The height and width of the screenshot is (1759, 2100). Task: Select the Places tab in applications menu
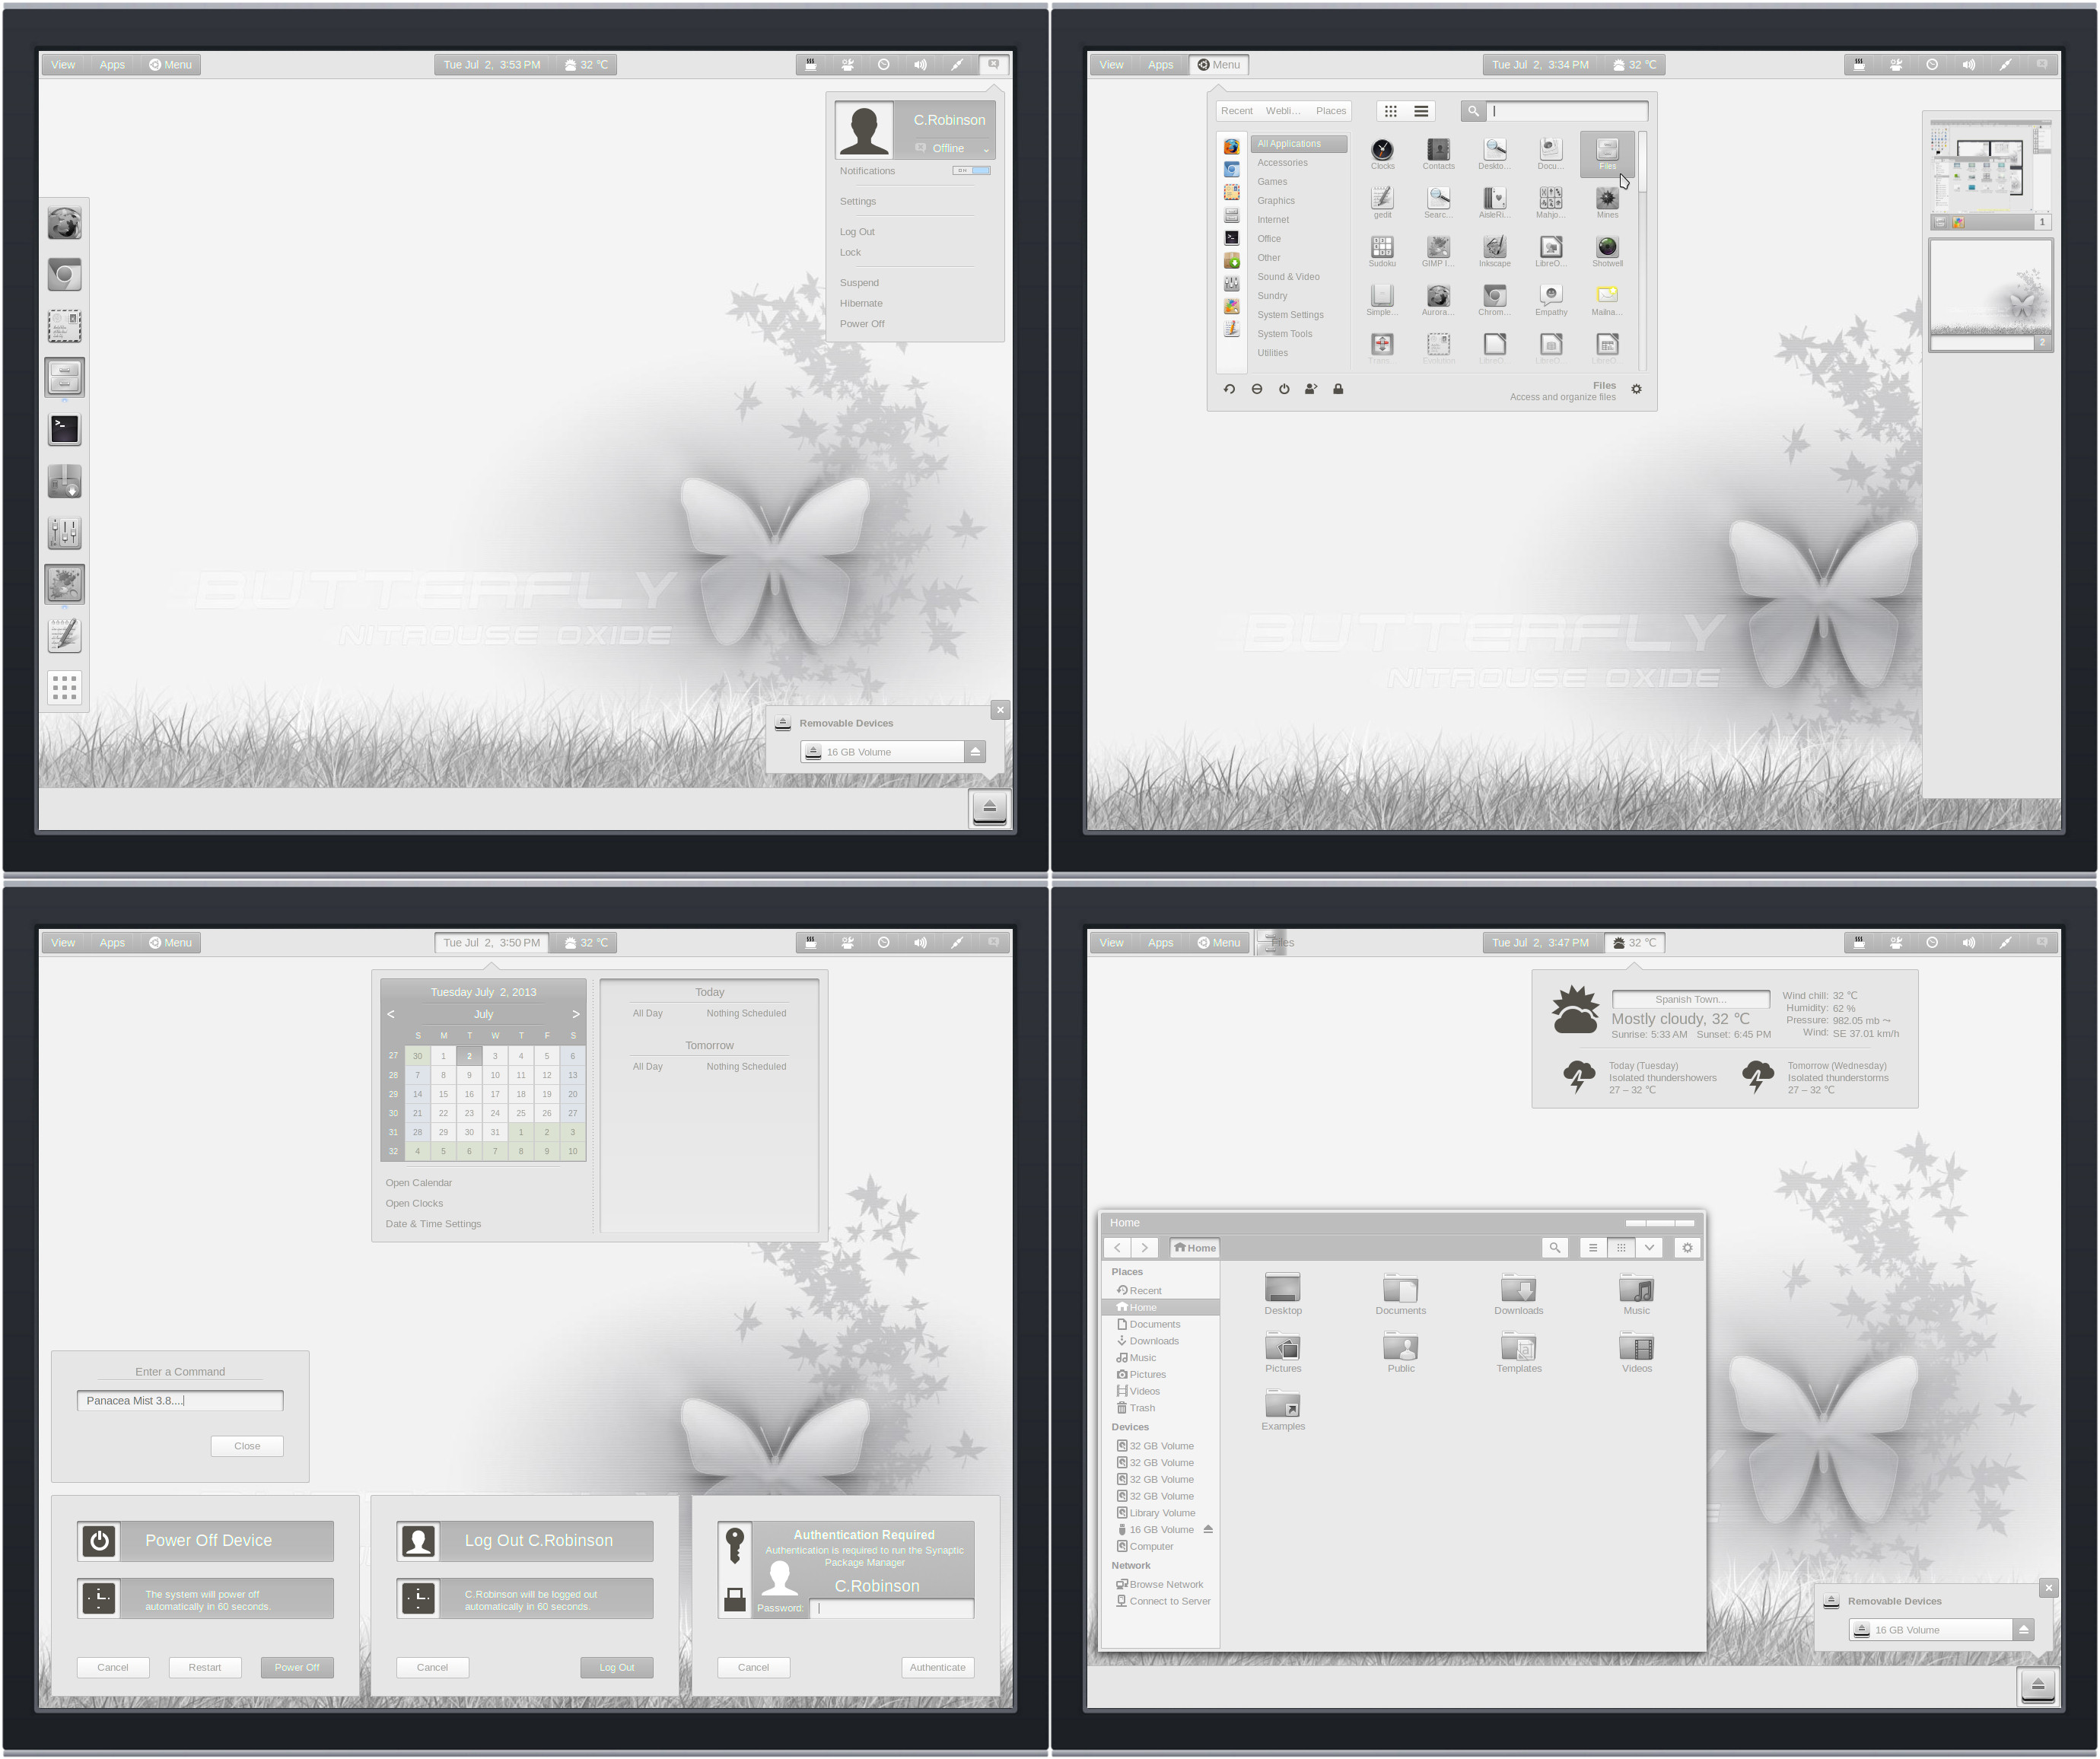1330,111
